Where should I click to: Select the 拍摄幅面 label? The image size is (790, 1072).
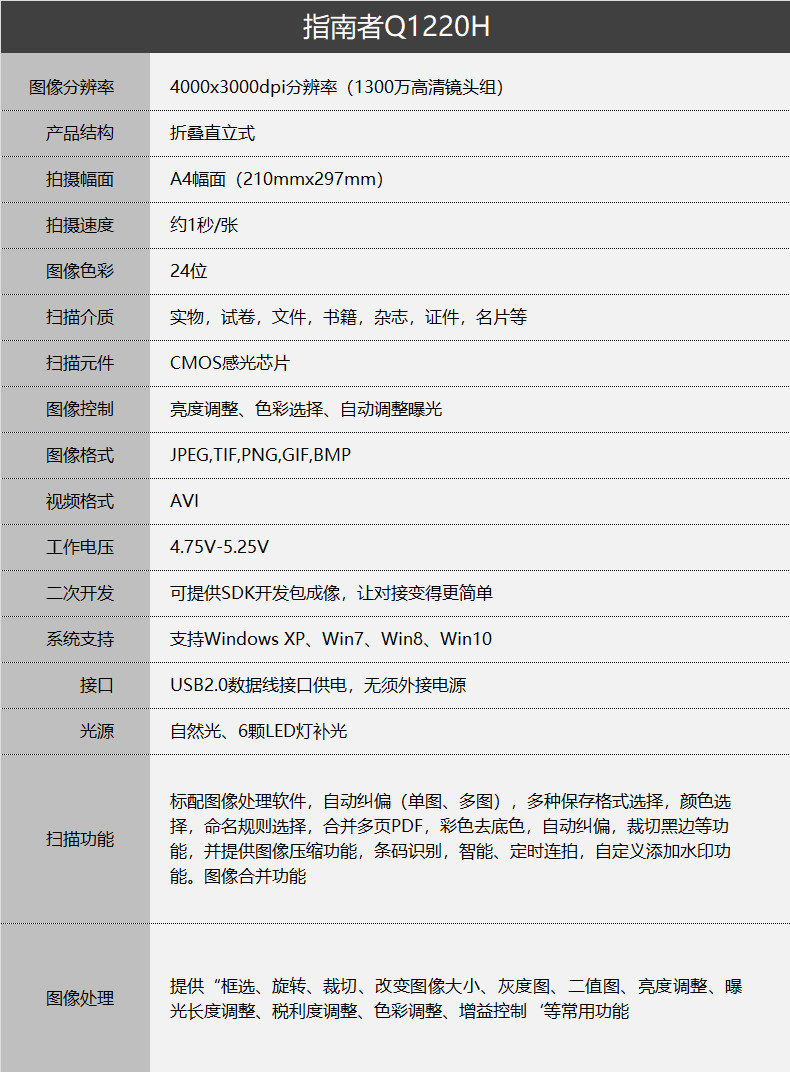(80, 179)
